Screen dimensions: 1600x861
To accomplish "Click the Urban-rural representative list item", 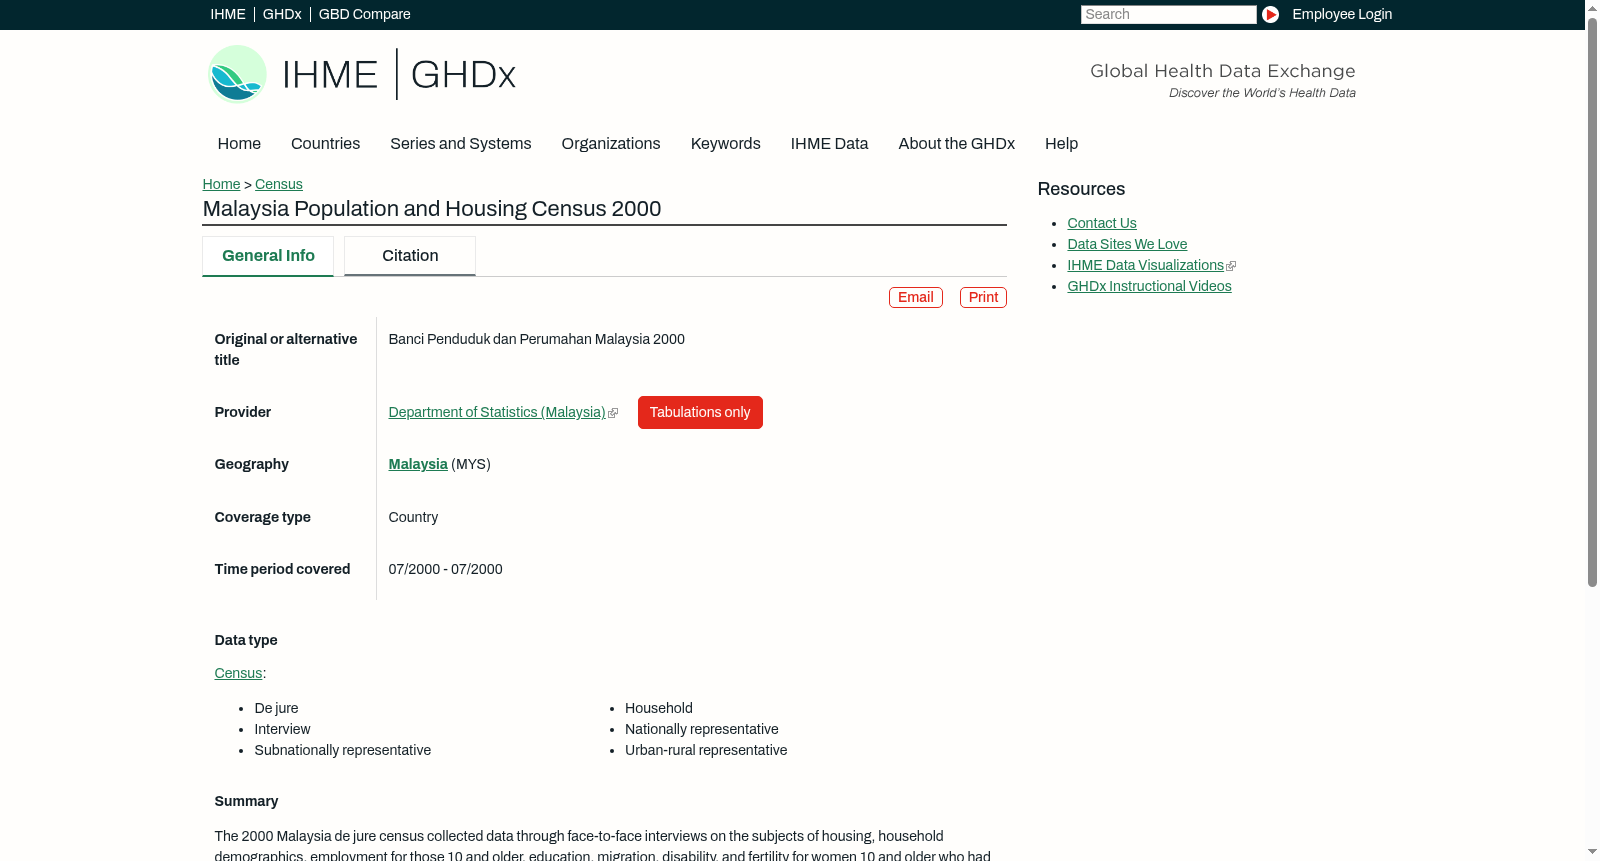I will [x=706, y=750].
